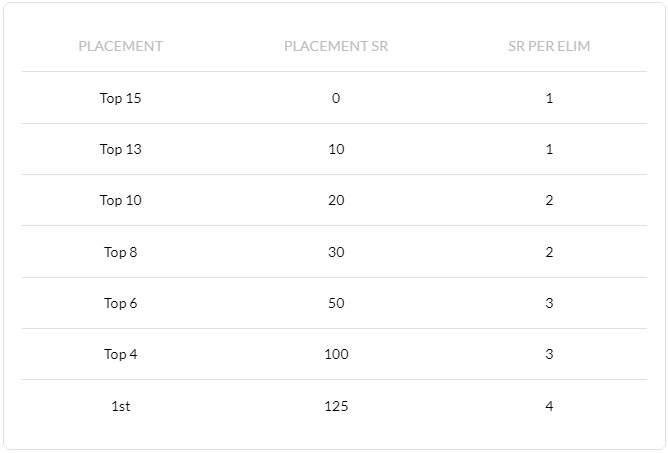This screenshot has height=453, width=668.
Task: Select the Top 13 placement cell
Action: 121,149
